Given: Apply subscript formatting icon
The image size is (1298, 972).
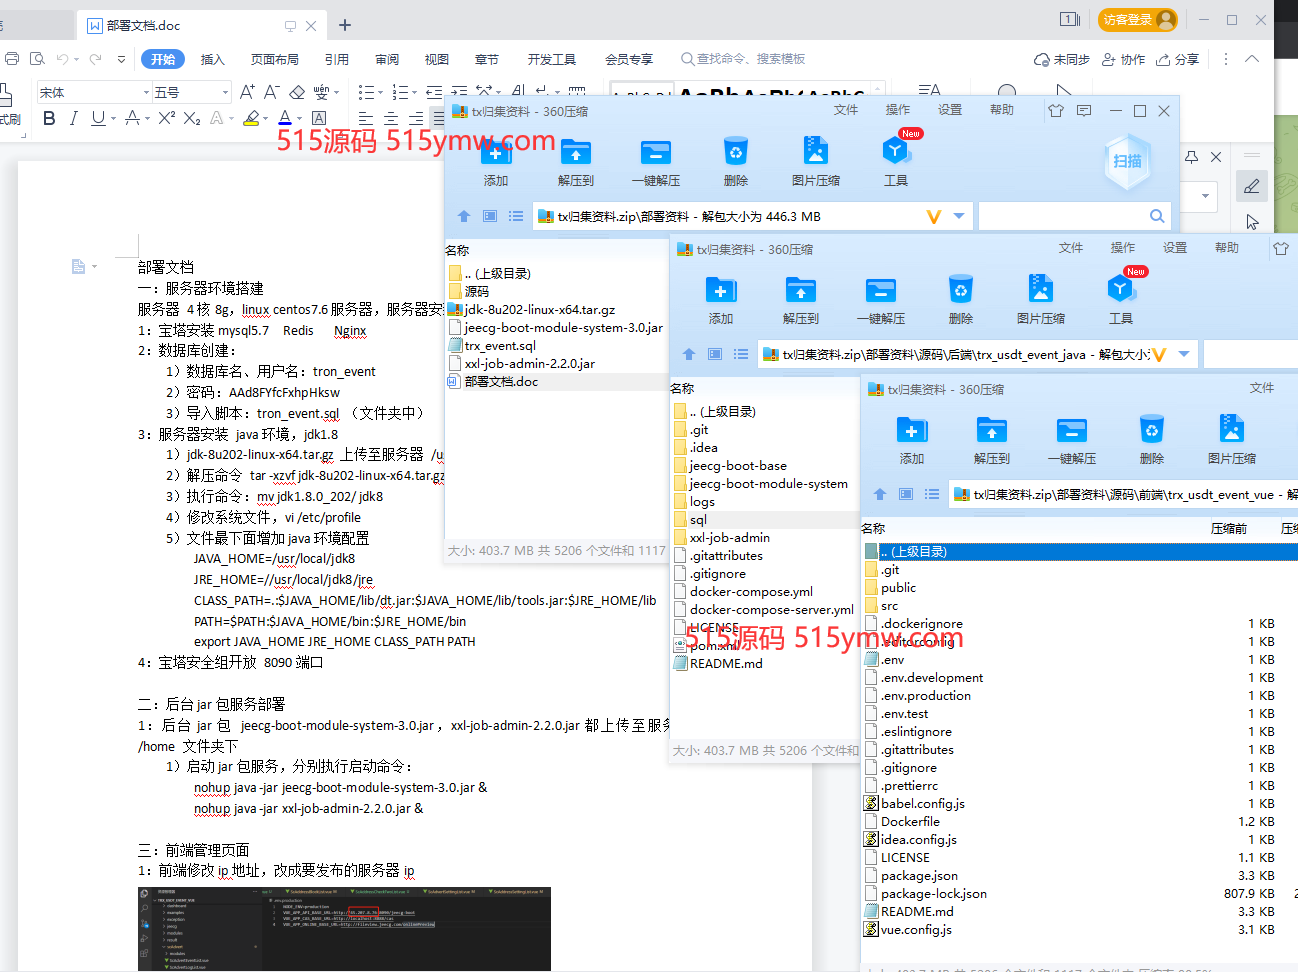Looking at the screenshot, I should pyautogui.click(x=192, y=118).
